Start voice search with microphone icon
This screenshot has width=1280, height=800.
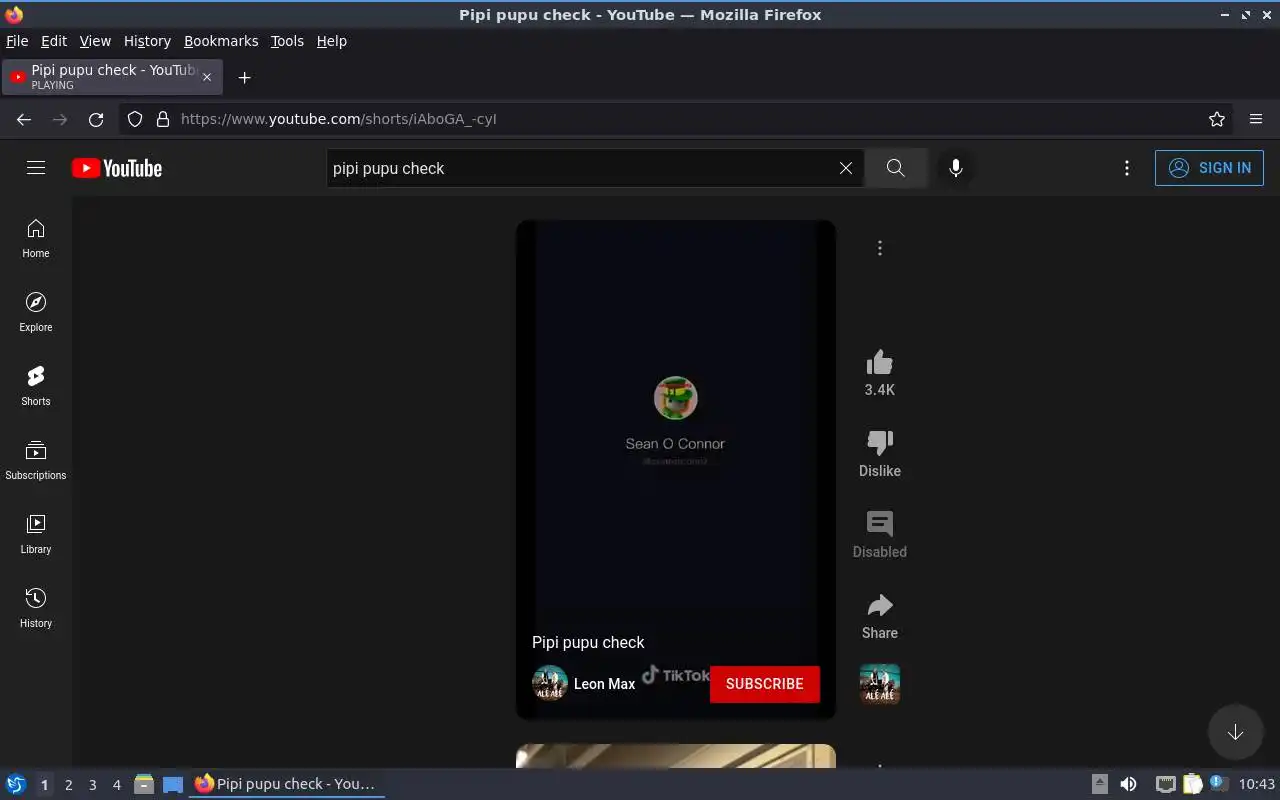coord(956,168)
